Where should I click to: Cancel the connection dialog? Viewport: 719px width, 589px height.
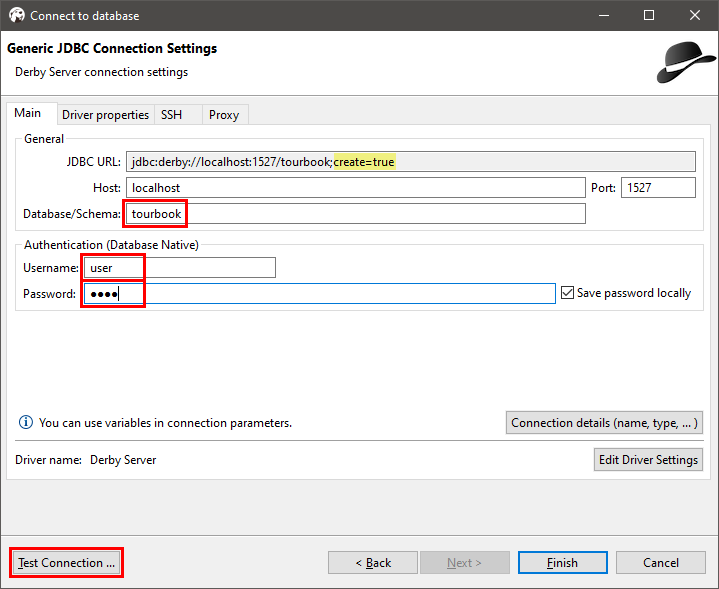[661, 563]
